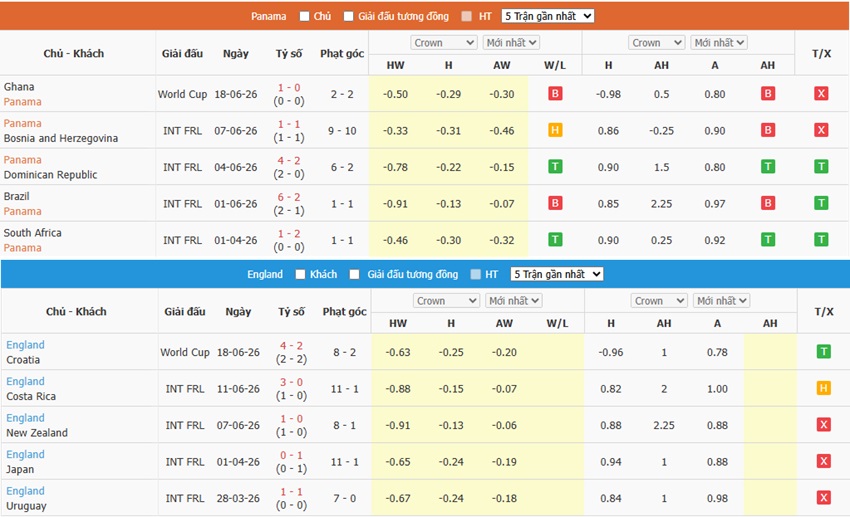
Task: Click HW odds -0.88 in Costa Rica row
Action: coord(398,389)
